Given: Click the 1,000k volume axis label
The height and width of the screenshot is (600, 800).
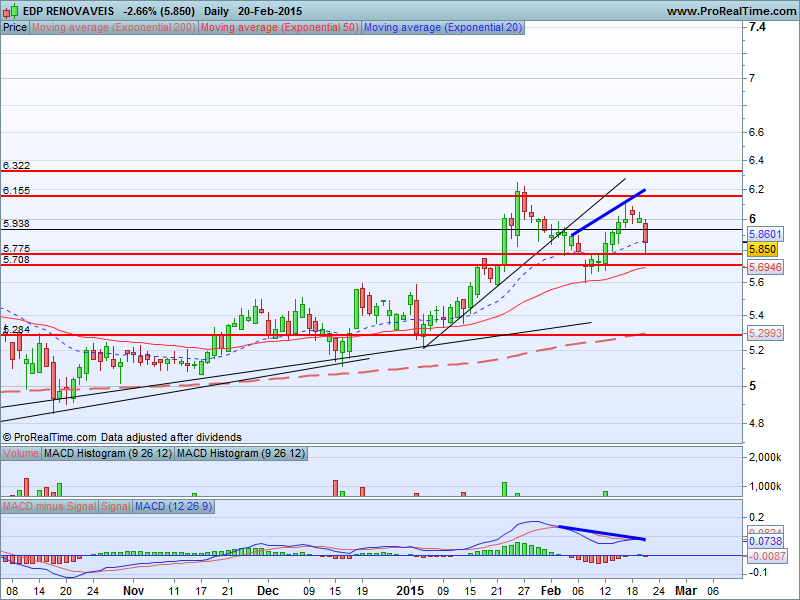Looking at the screenshot, I should [765, 486].
